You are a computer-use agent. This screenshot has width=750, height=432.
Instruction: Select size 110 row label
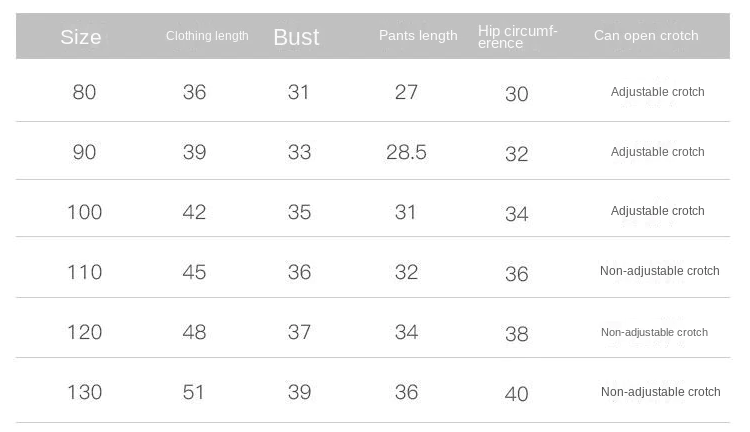pyautogui.click(x=85, y=272)
